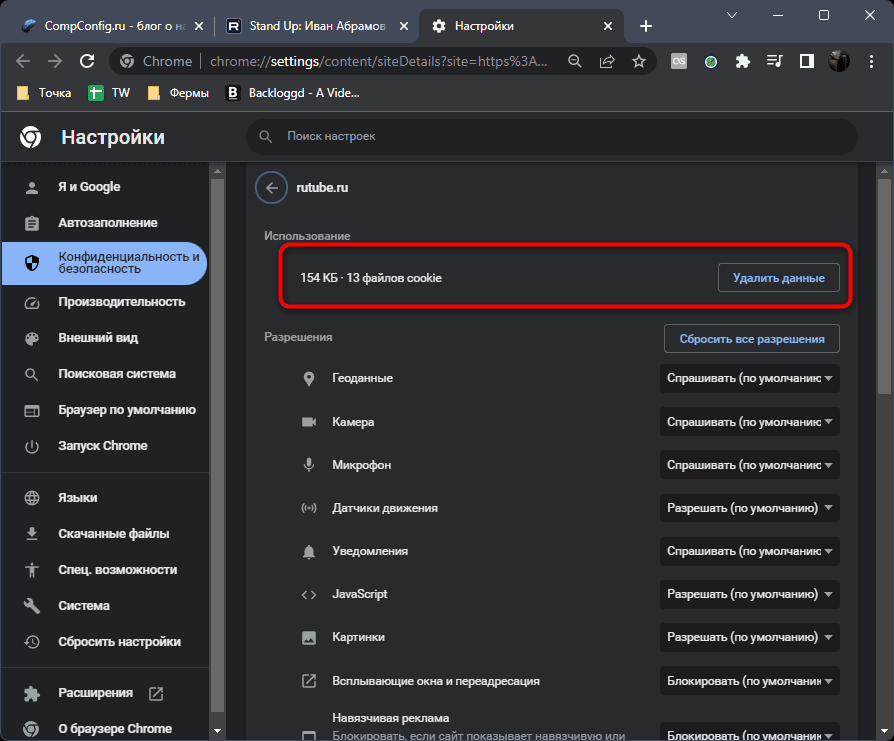894x741 pixels.
Task: Open Картинки permission dropdown
Action: click(x=749, y=637)
